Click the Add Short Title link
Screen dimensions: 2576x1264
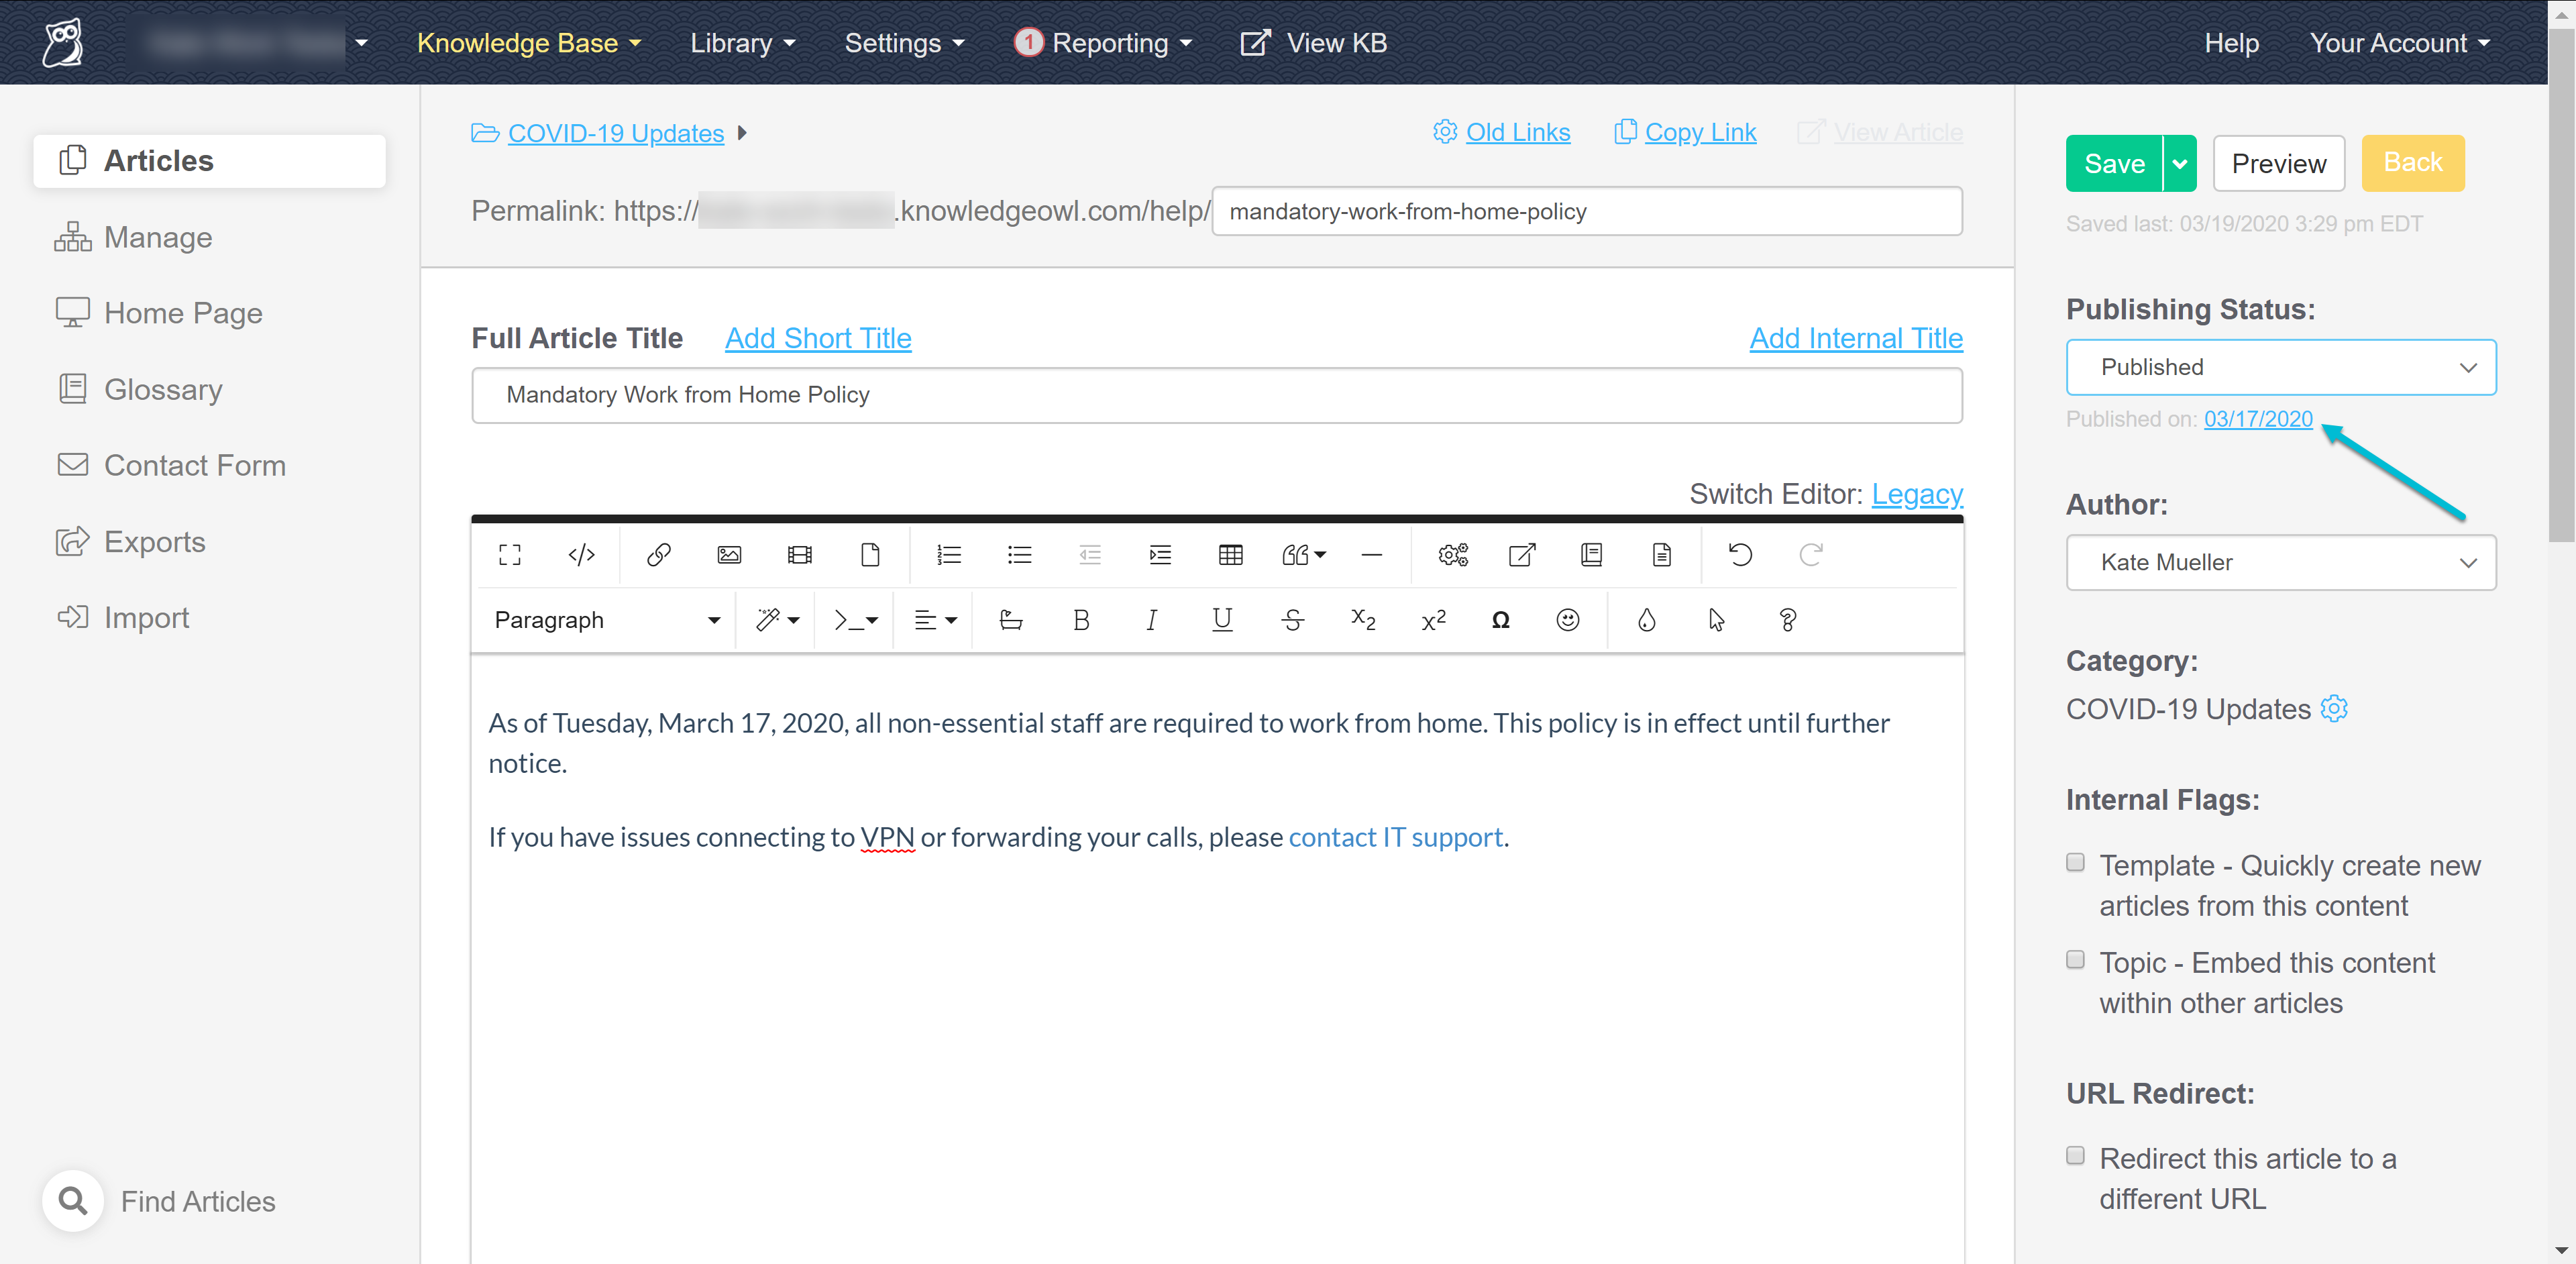[x=817, y=338]
